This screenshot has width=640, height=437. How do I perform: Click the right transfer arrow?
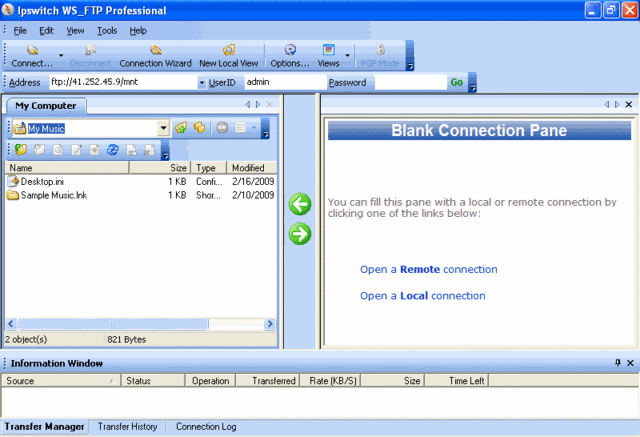(300, 234)
